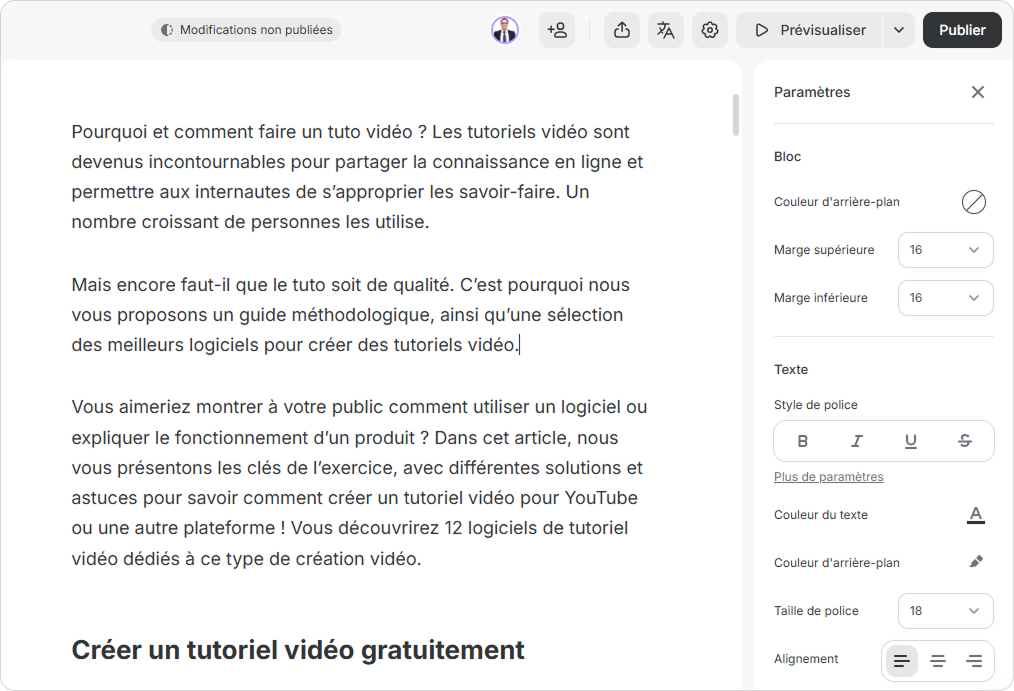The image size is (1014, 691).
Task: Expand the Marge inférieure dropdown
Action: click(x=945, y=298)
